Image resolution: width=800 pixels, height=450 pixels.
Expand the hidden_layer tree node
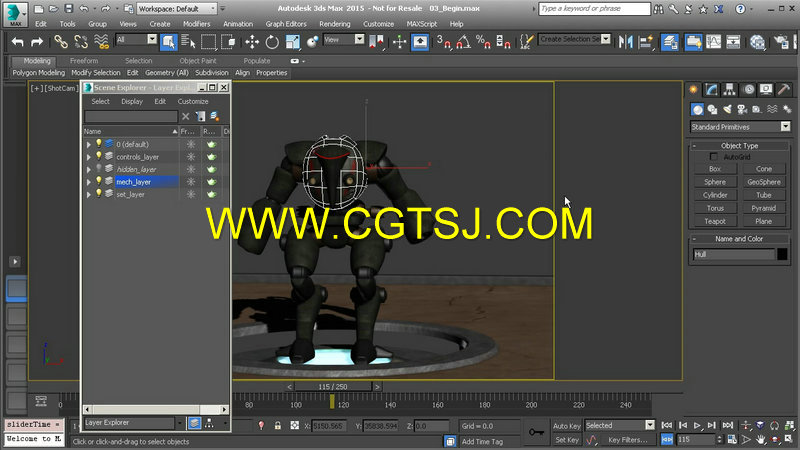[89, 169]
